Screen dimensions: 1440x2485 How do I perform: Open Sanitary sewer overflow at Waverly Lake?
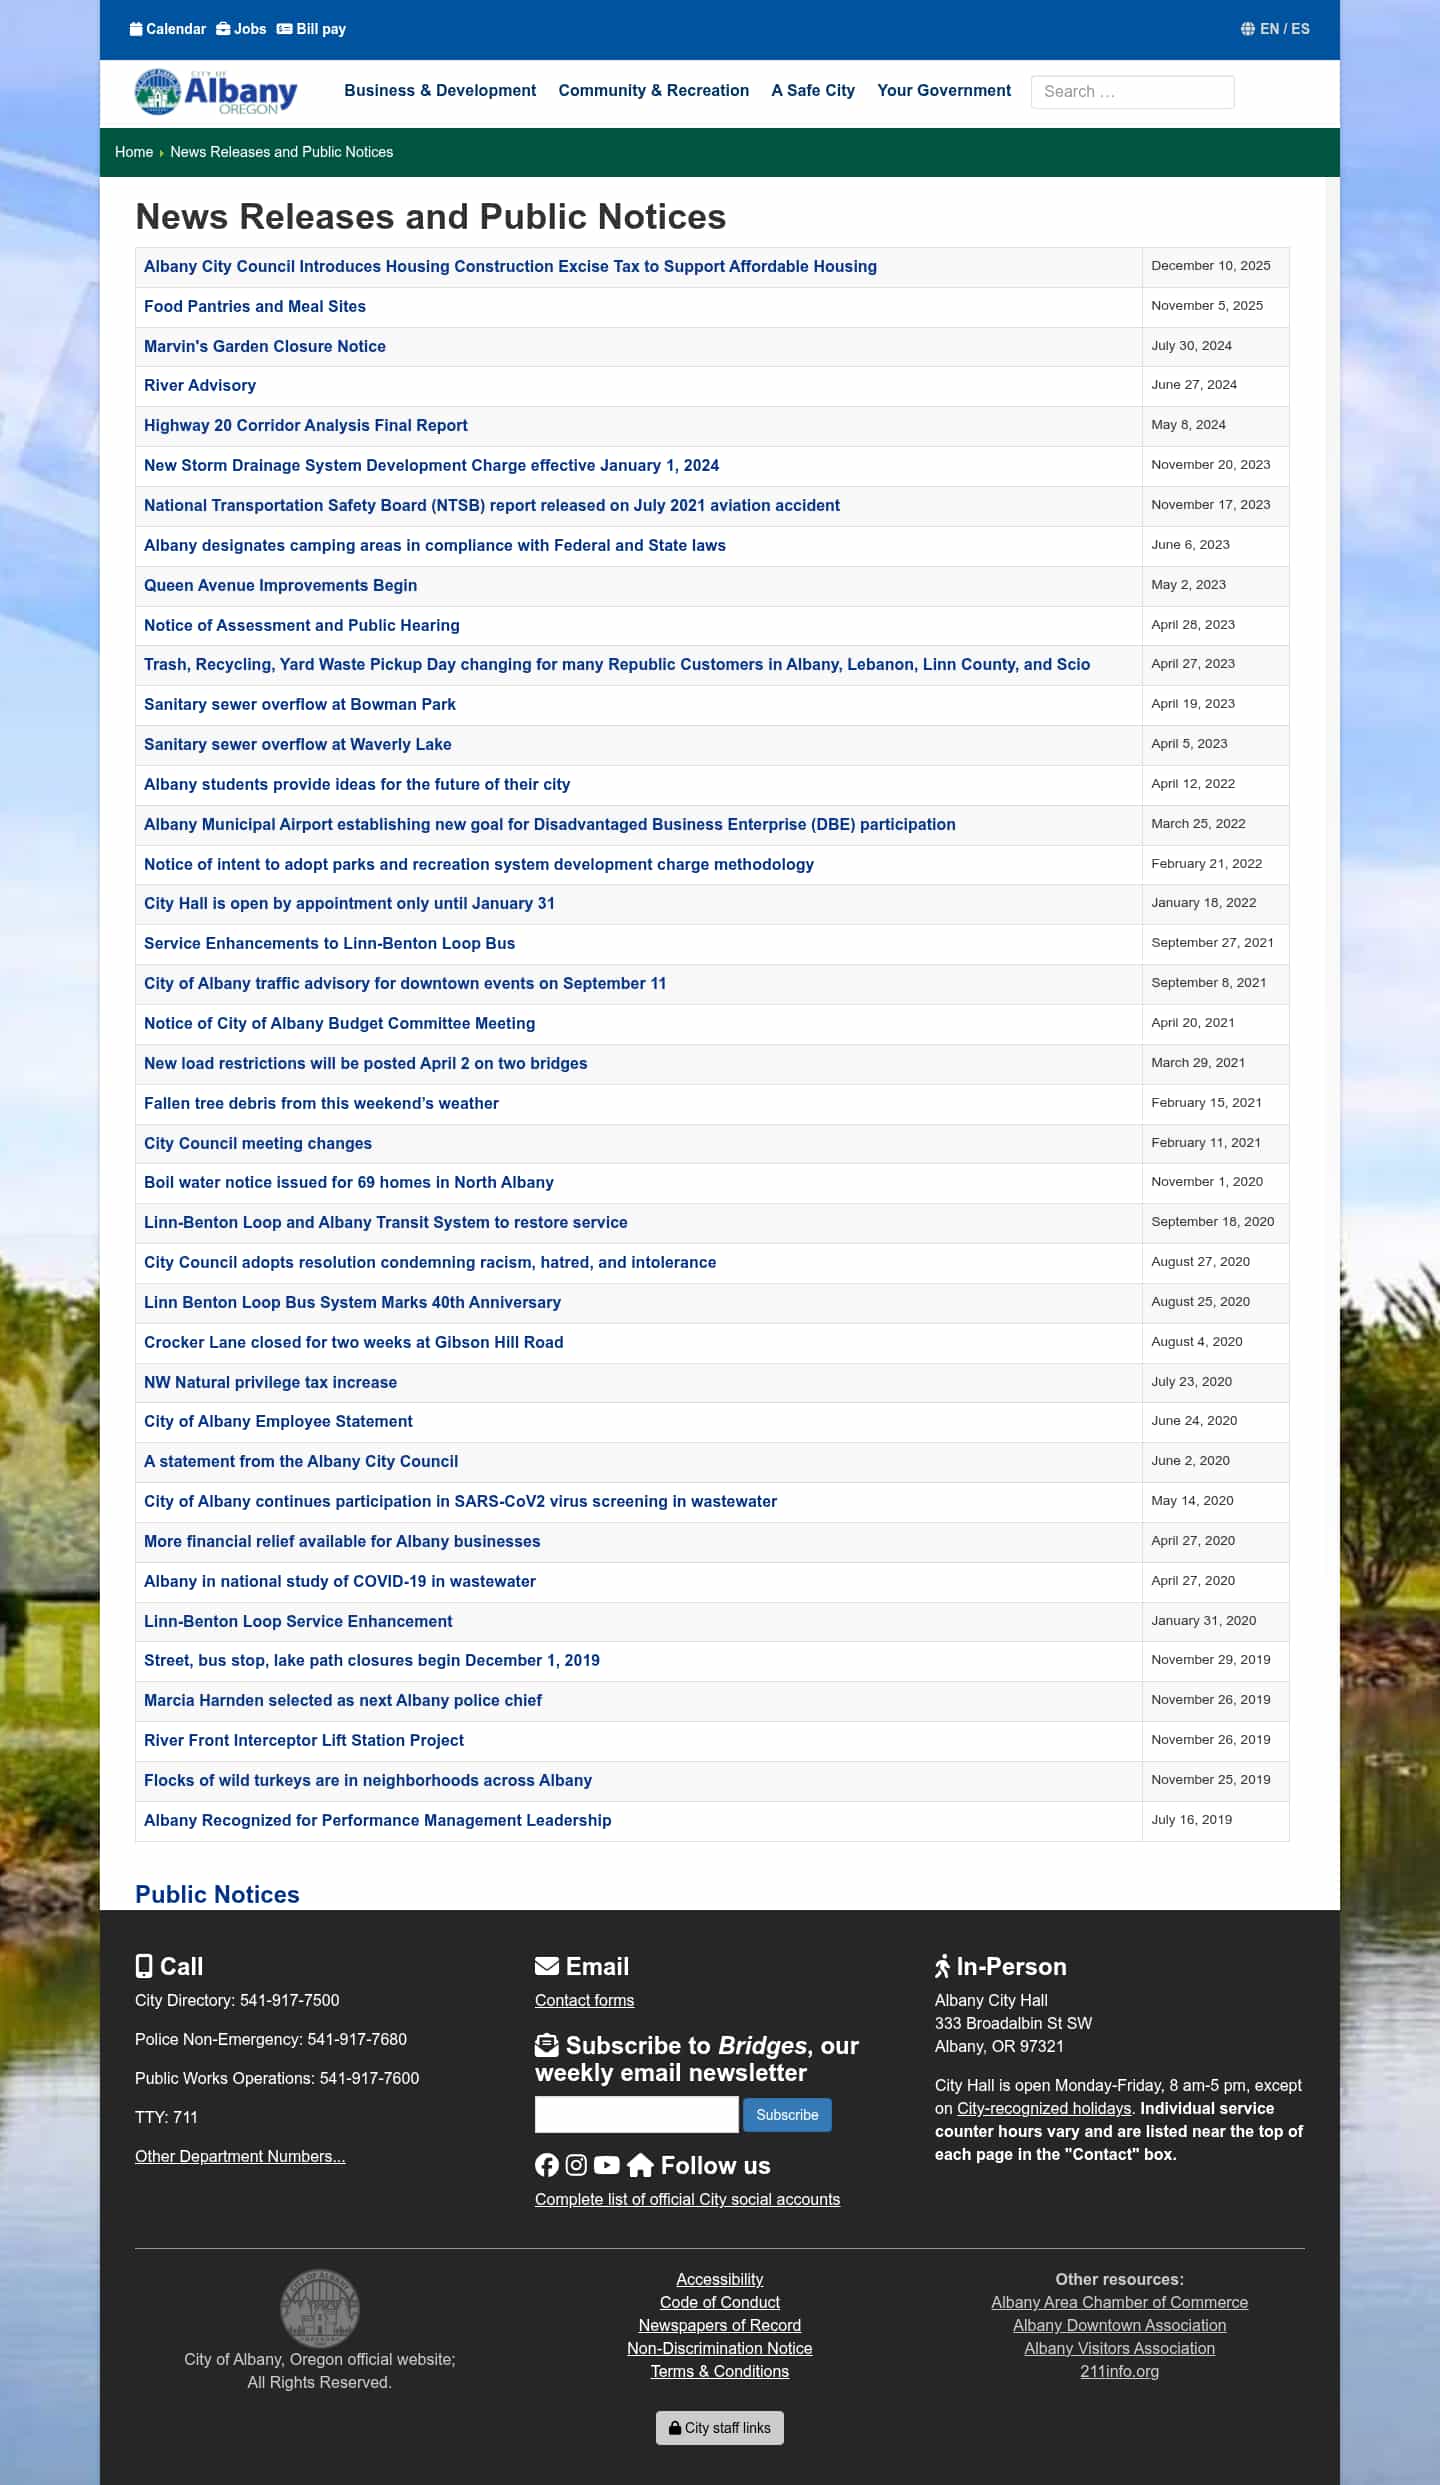[x=298, y=744]
